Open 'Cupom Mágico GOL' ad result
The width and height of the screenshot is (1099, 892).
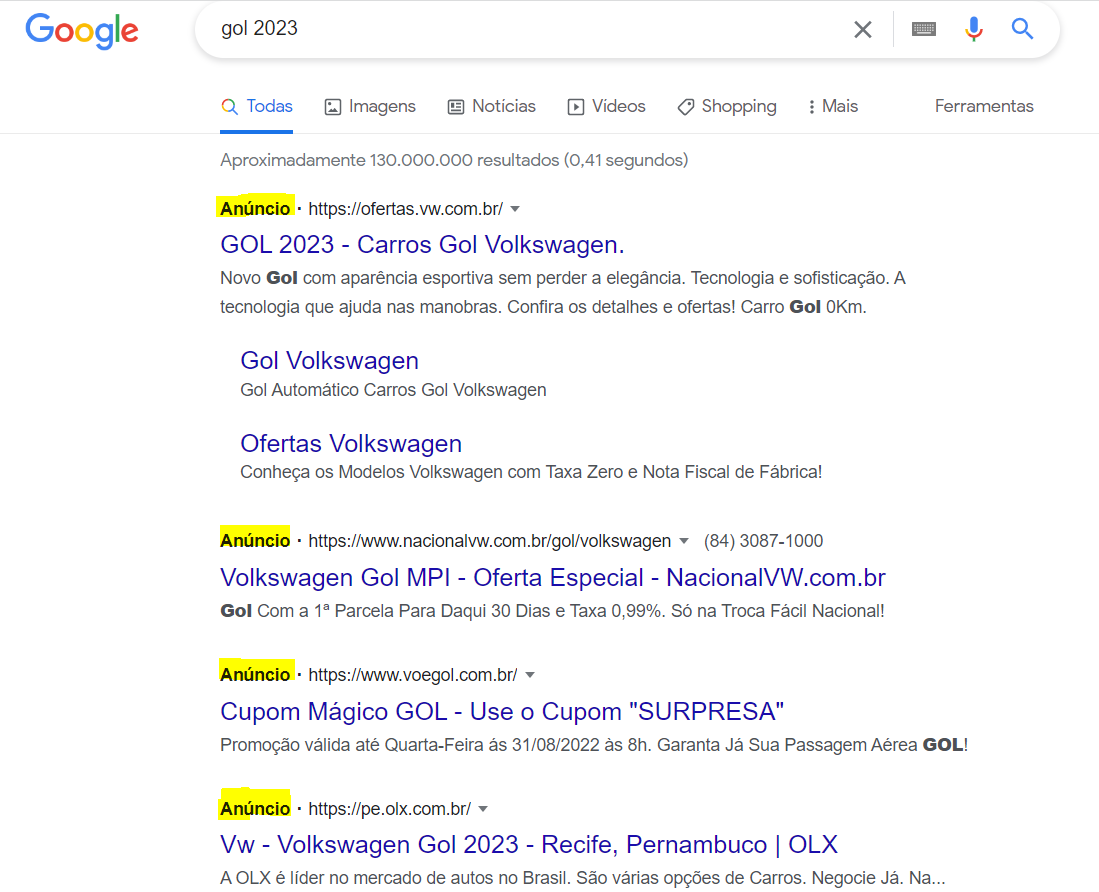tap(502, 711)
